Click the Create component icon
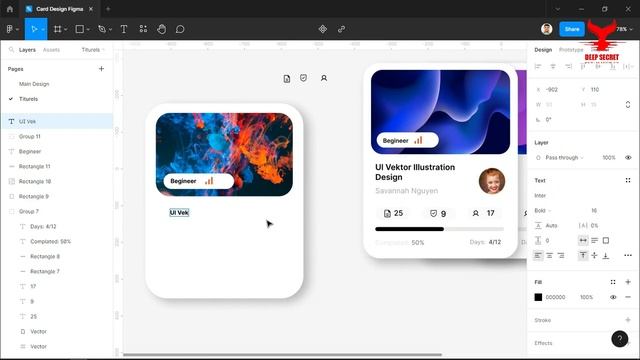Screen dimensions: 640x360 (322, 29)
